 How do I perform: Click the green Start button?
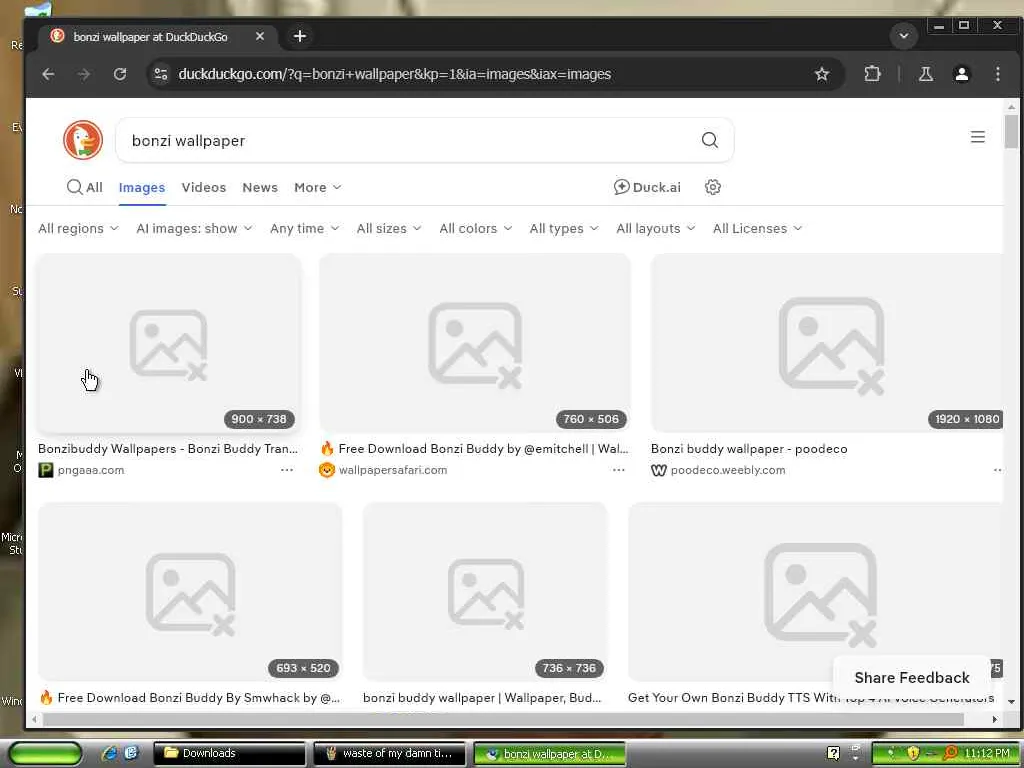[46, 754]
